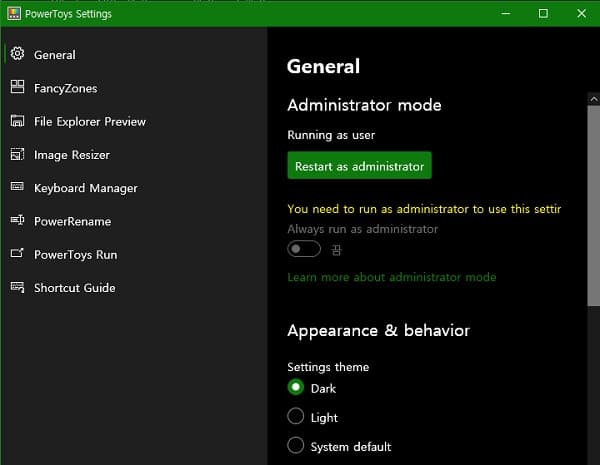Image resolution: width=600 pixels, height=465 pixels.
Task: Go to File Explorer Preview settings
Action: (134, 121)
